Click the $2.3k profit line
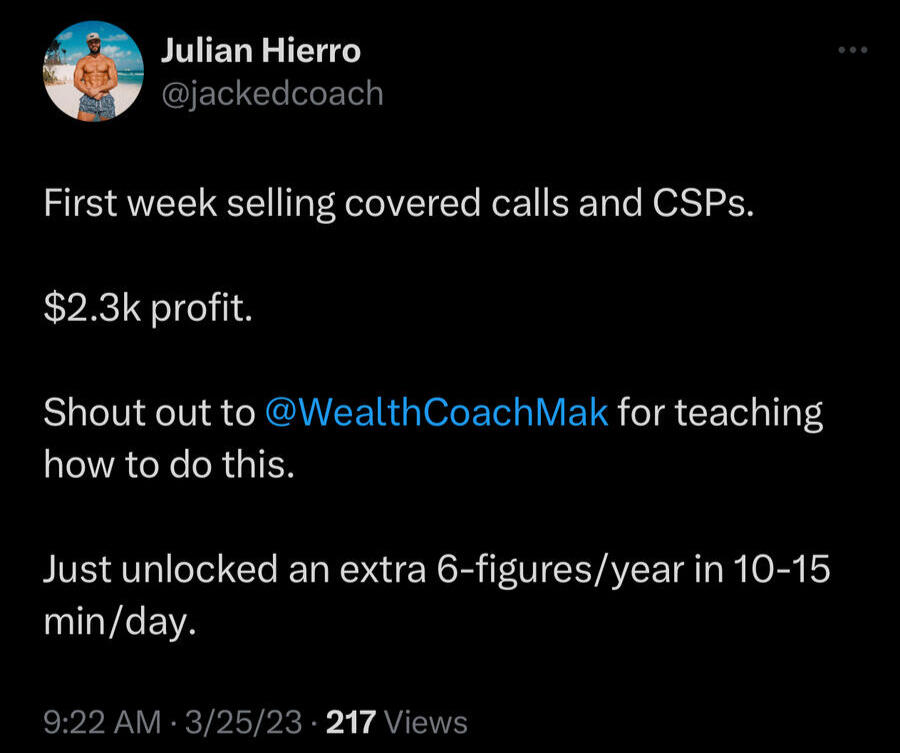The width and height of the screenshot is (900, 753). (147, 308)
